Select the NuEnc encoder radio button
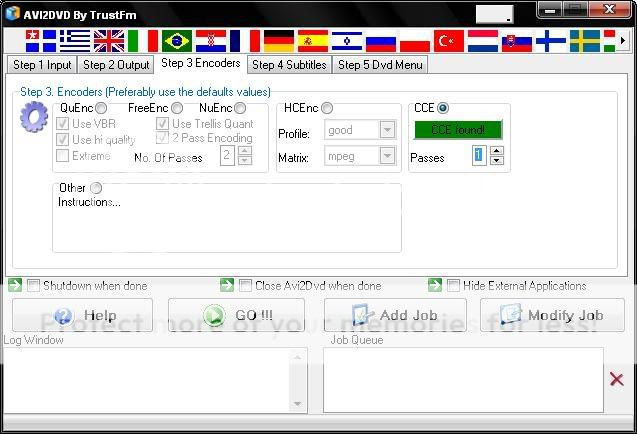 tap(240, 108)
